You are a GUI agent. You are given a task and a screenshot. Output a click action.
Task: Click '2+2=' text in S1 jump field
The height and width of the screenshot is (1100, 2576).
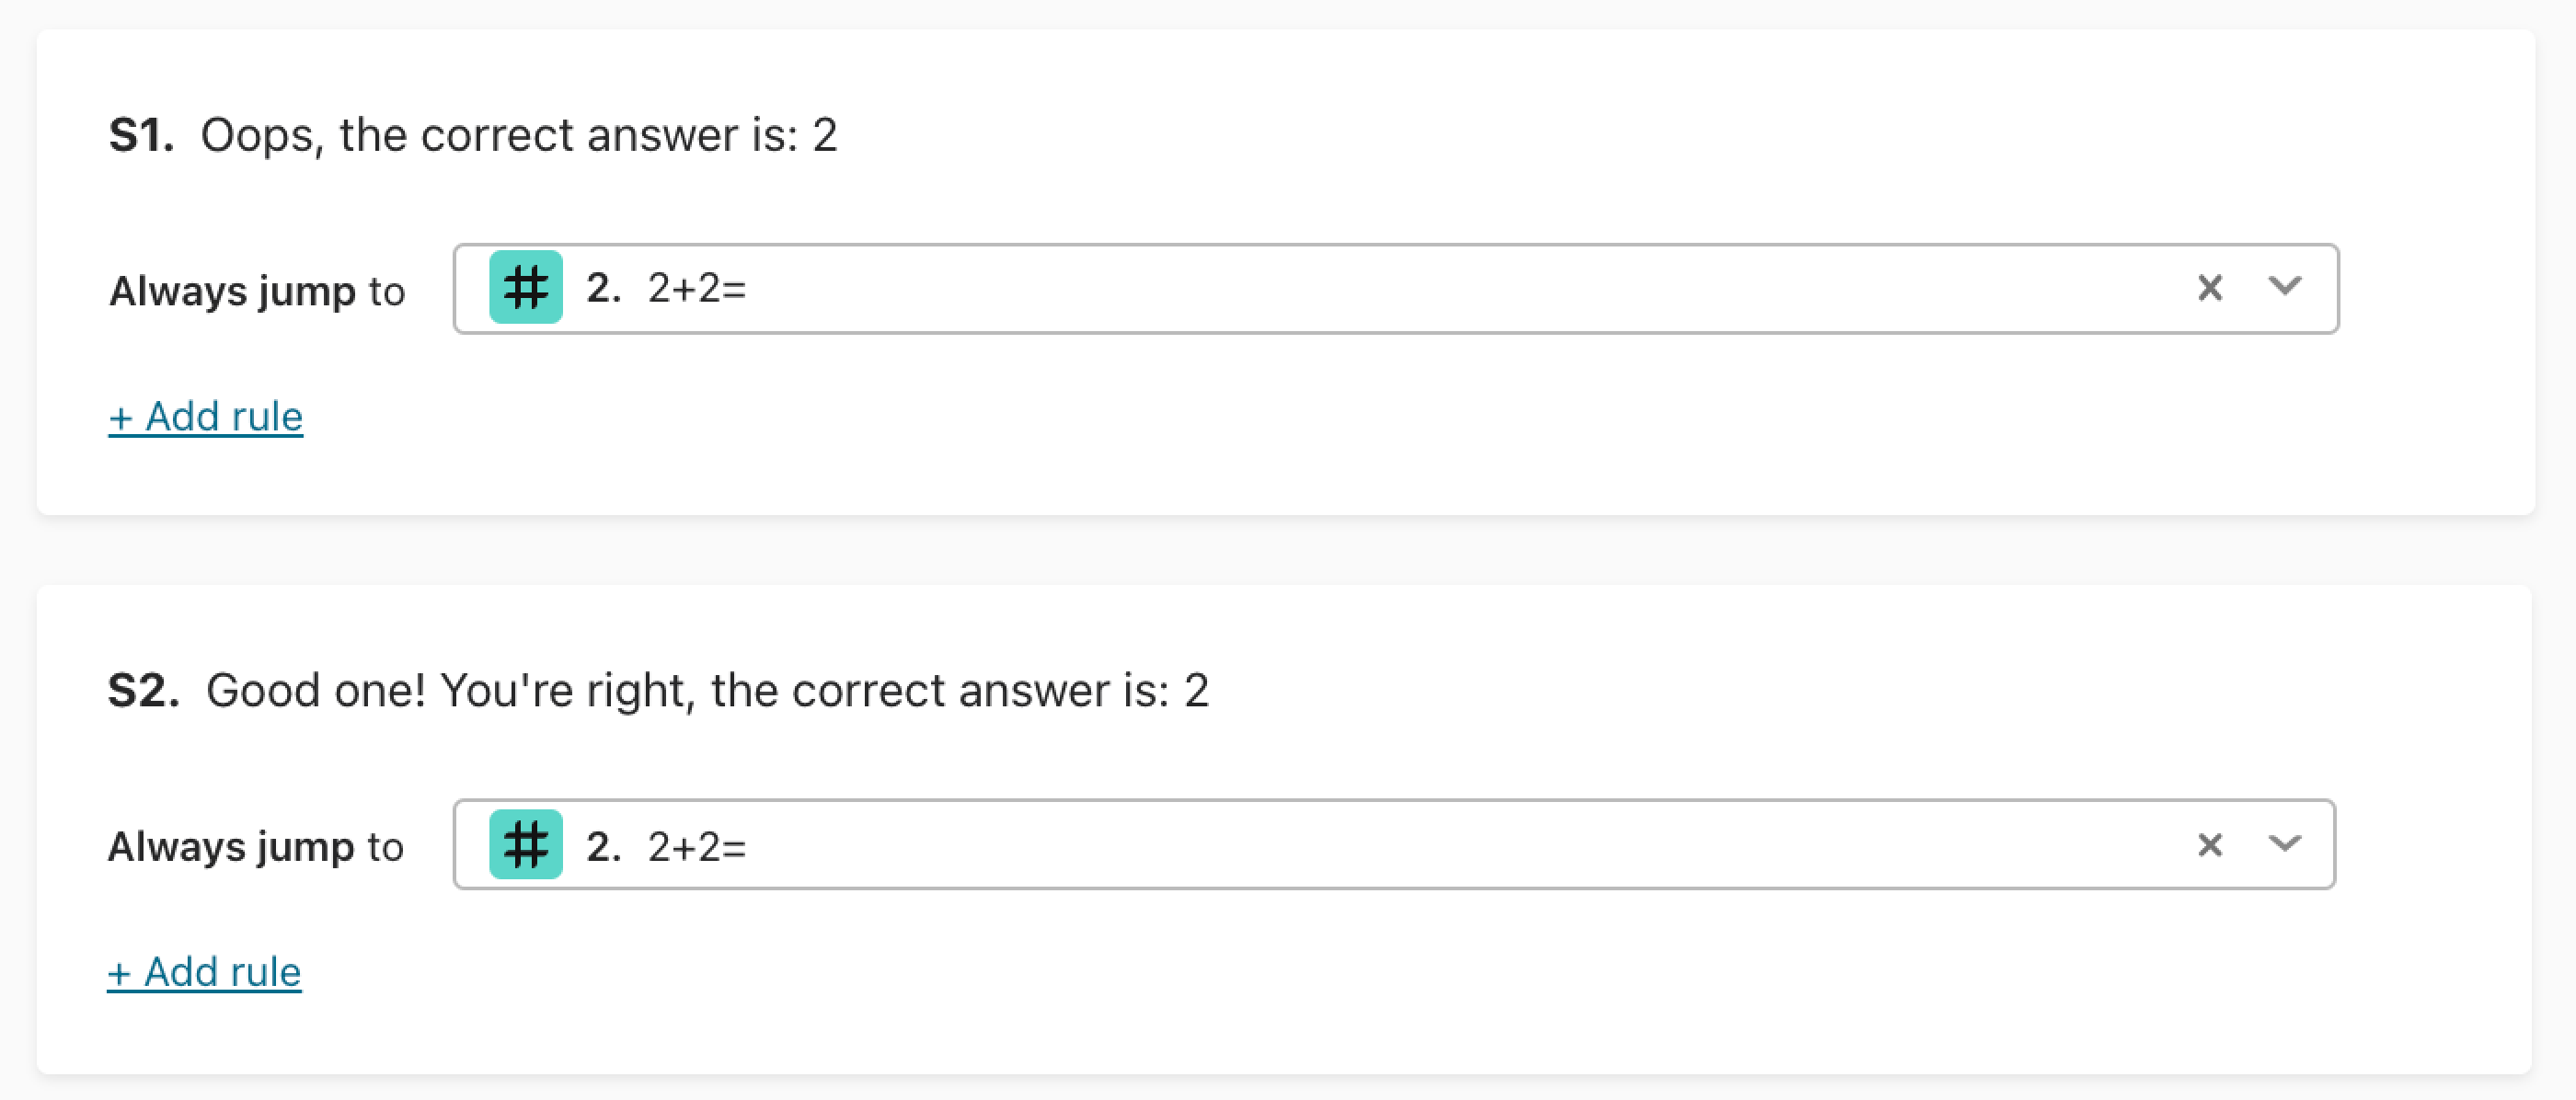697,288
